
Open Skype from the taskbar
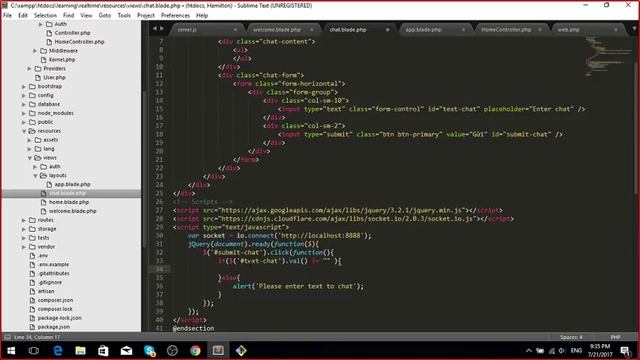point(149,351)
